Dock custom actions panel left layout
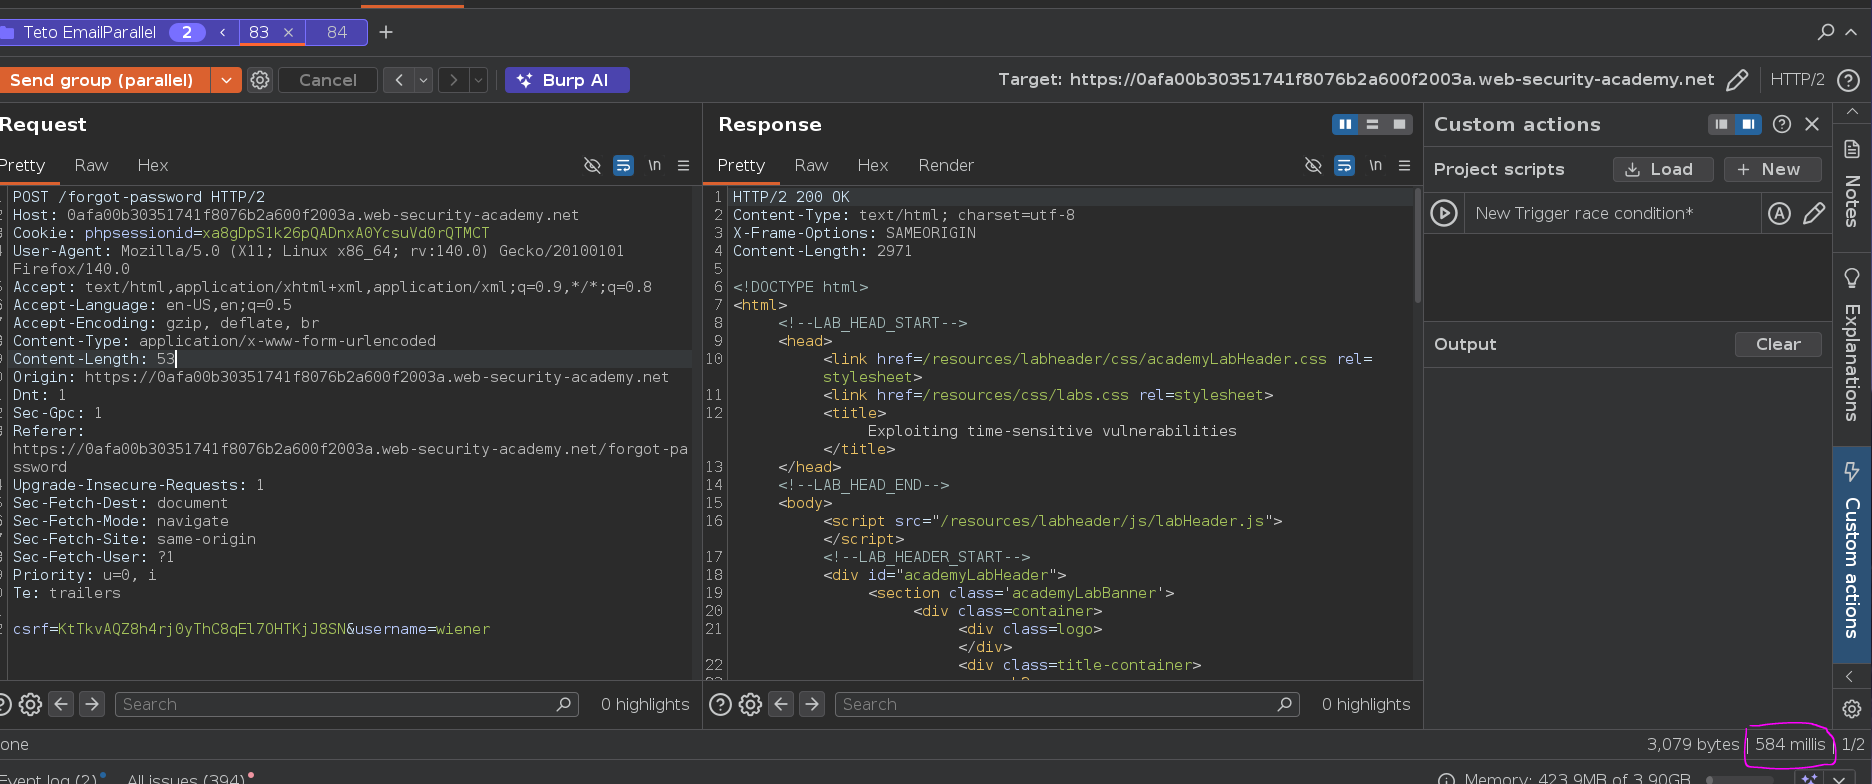This screenshot has width=1872, height=784. (1721, 124)
